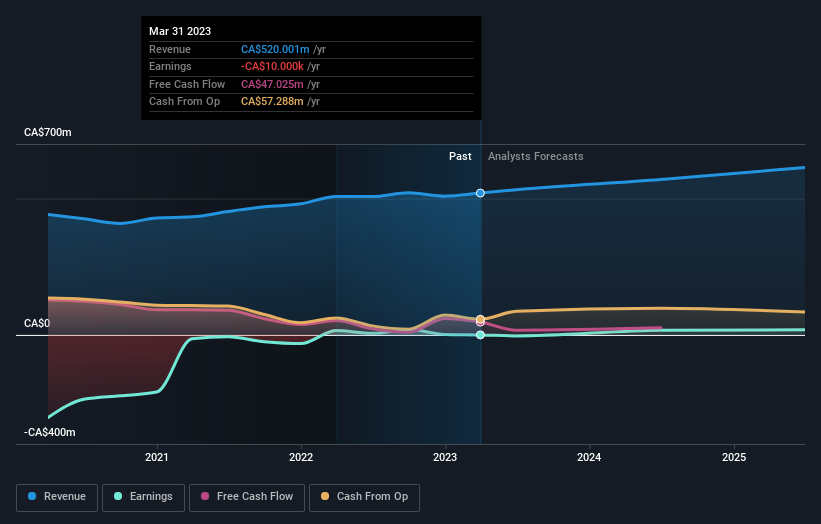
Task: Click the 2022 x-axis label
Action: pos(301,458)
